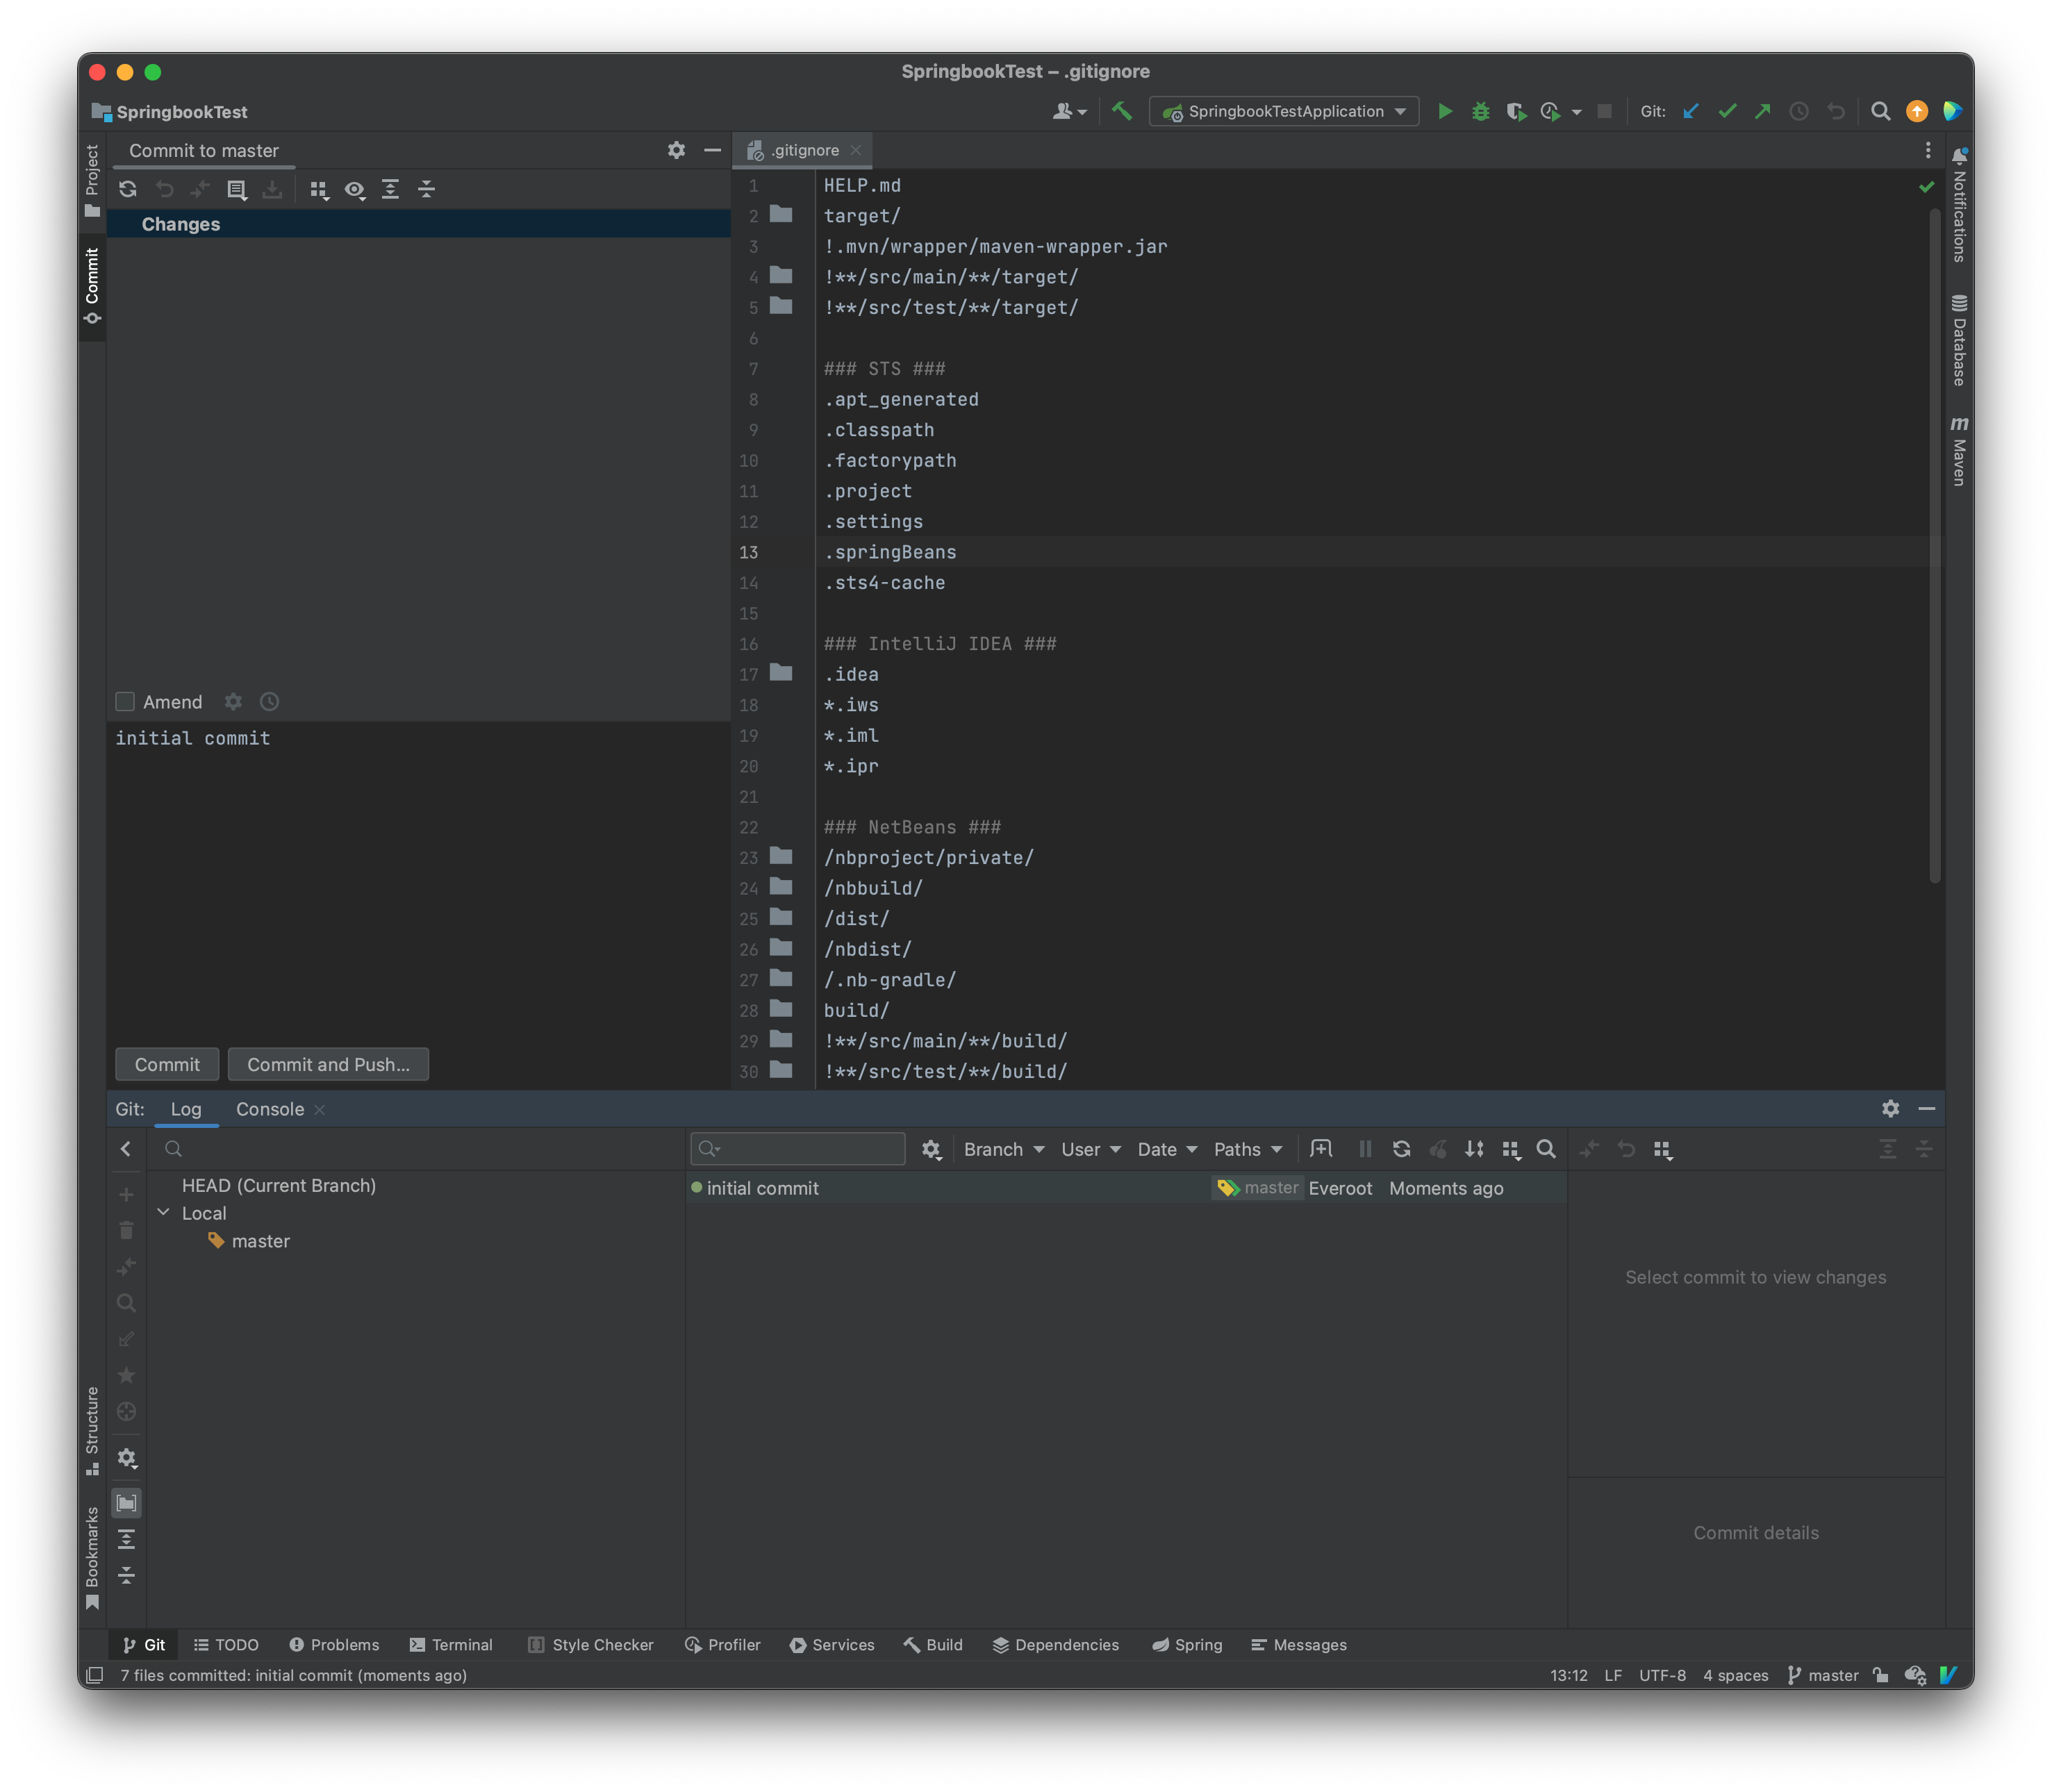Push changes with the green up-right arrow
Image resolution: width=2052 pixels, height=1792 pixels.
click(1763, 111)
